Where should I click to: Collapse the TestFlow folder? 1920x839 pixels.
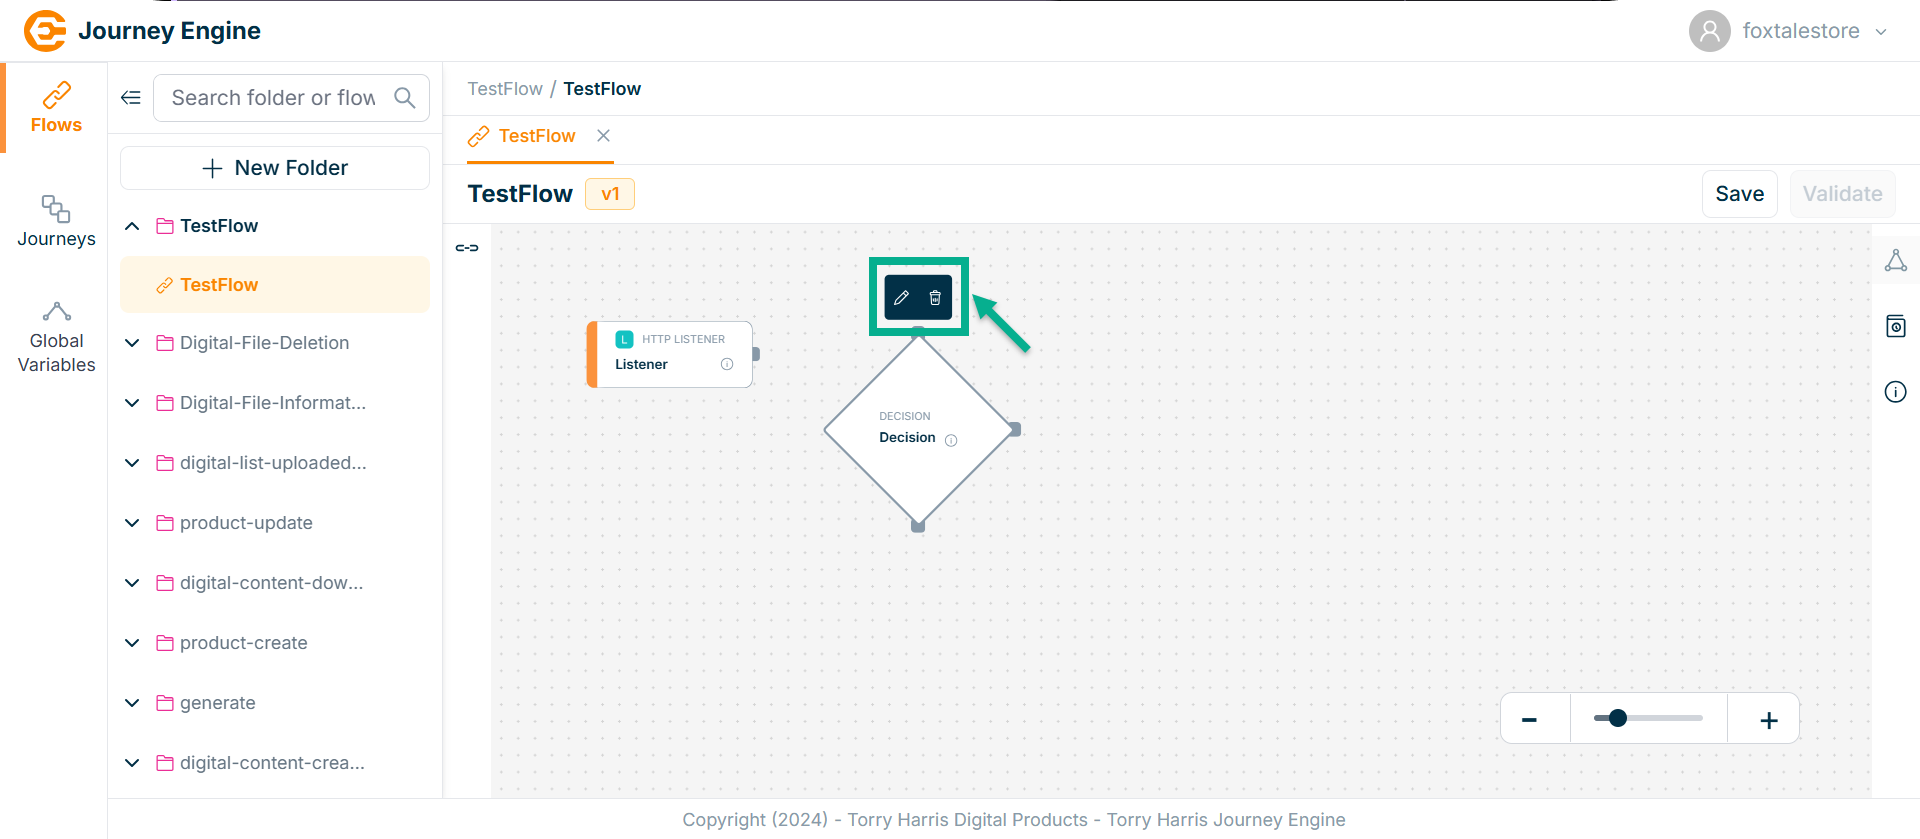tap(132, 226)
